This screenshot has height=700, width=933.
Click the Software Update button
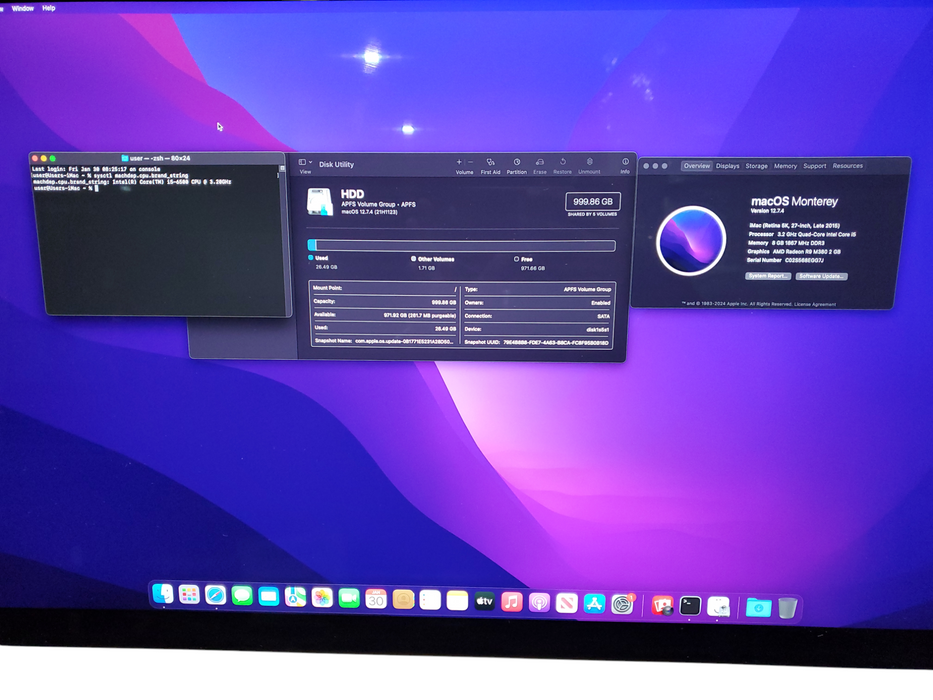821,276
